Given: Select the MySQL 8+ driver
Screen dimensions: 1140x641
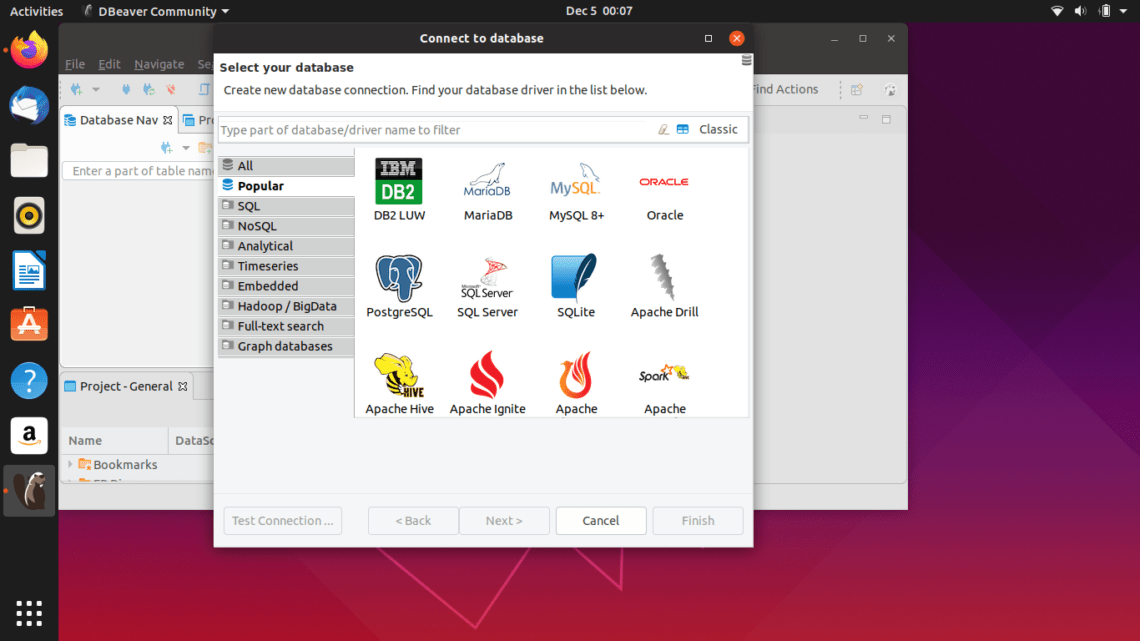Looking at the screenshot, I should pyautogui.click(x=575, y=188).
